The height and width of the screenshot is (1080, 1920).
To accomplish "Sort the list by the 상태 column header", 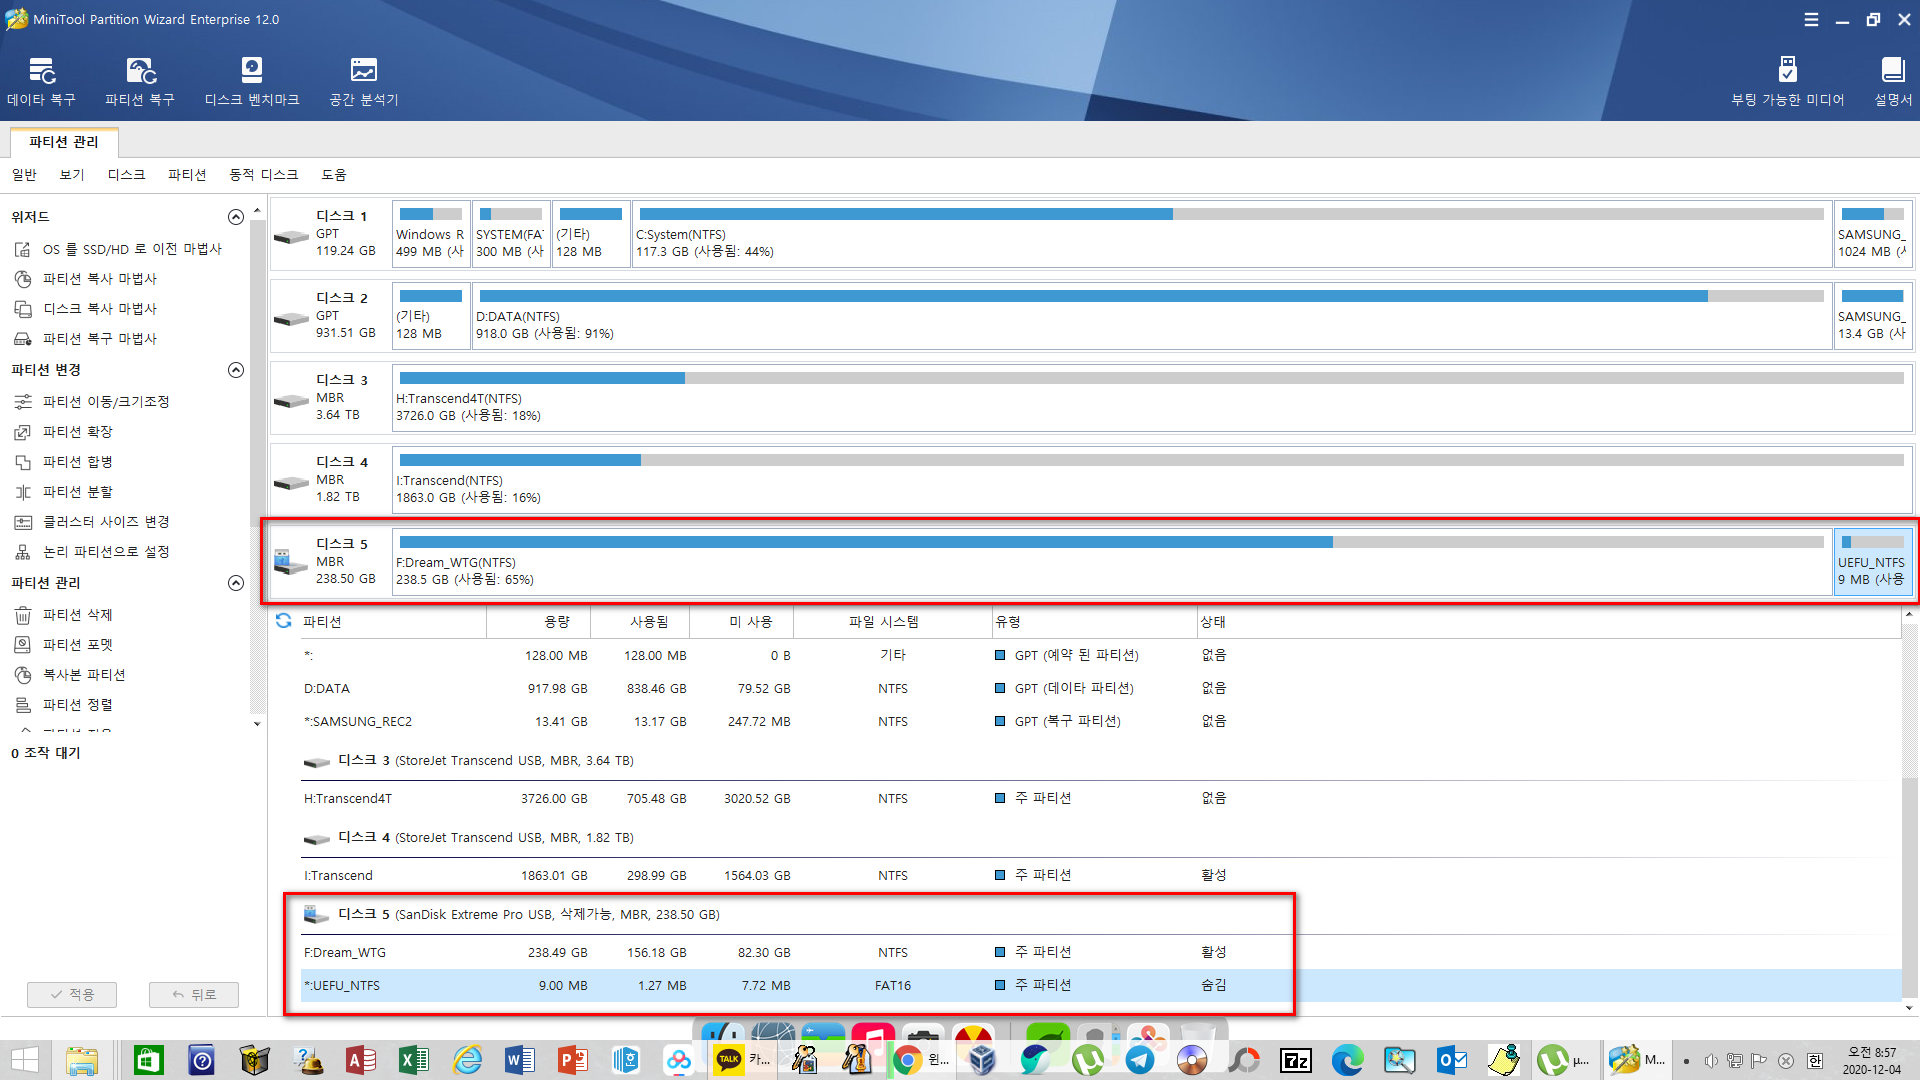I will click(1548, 622).
